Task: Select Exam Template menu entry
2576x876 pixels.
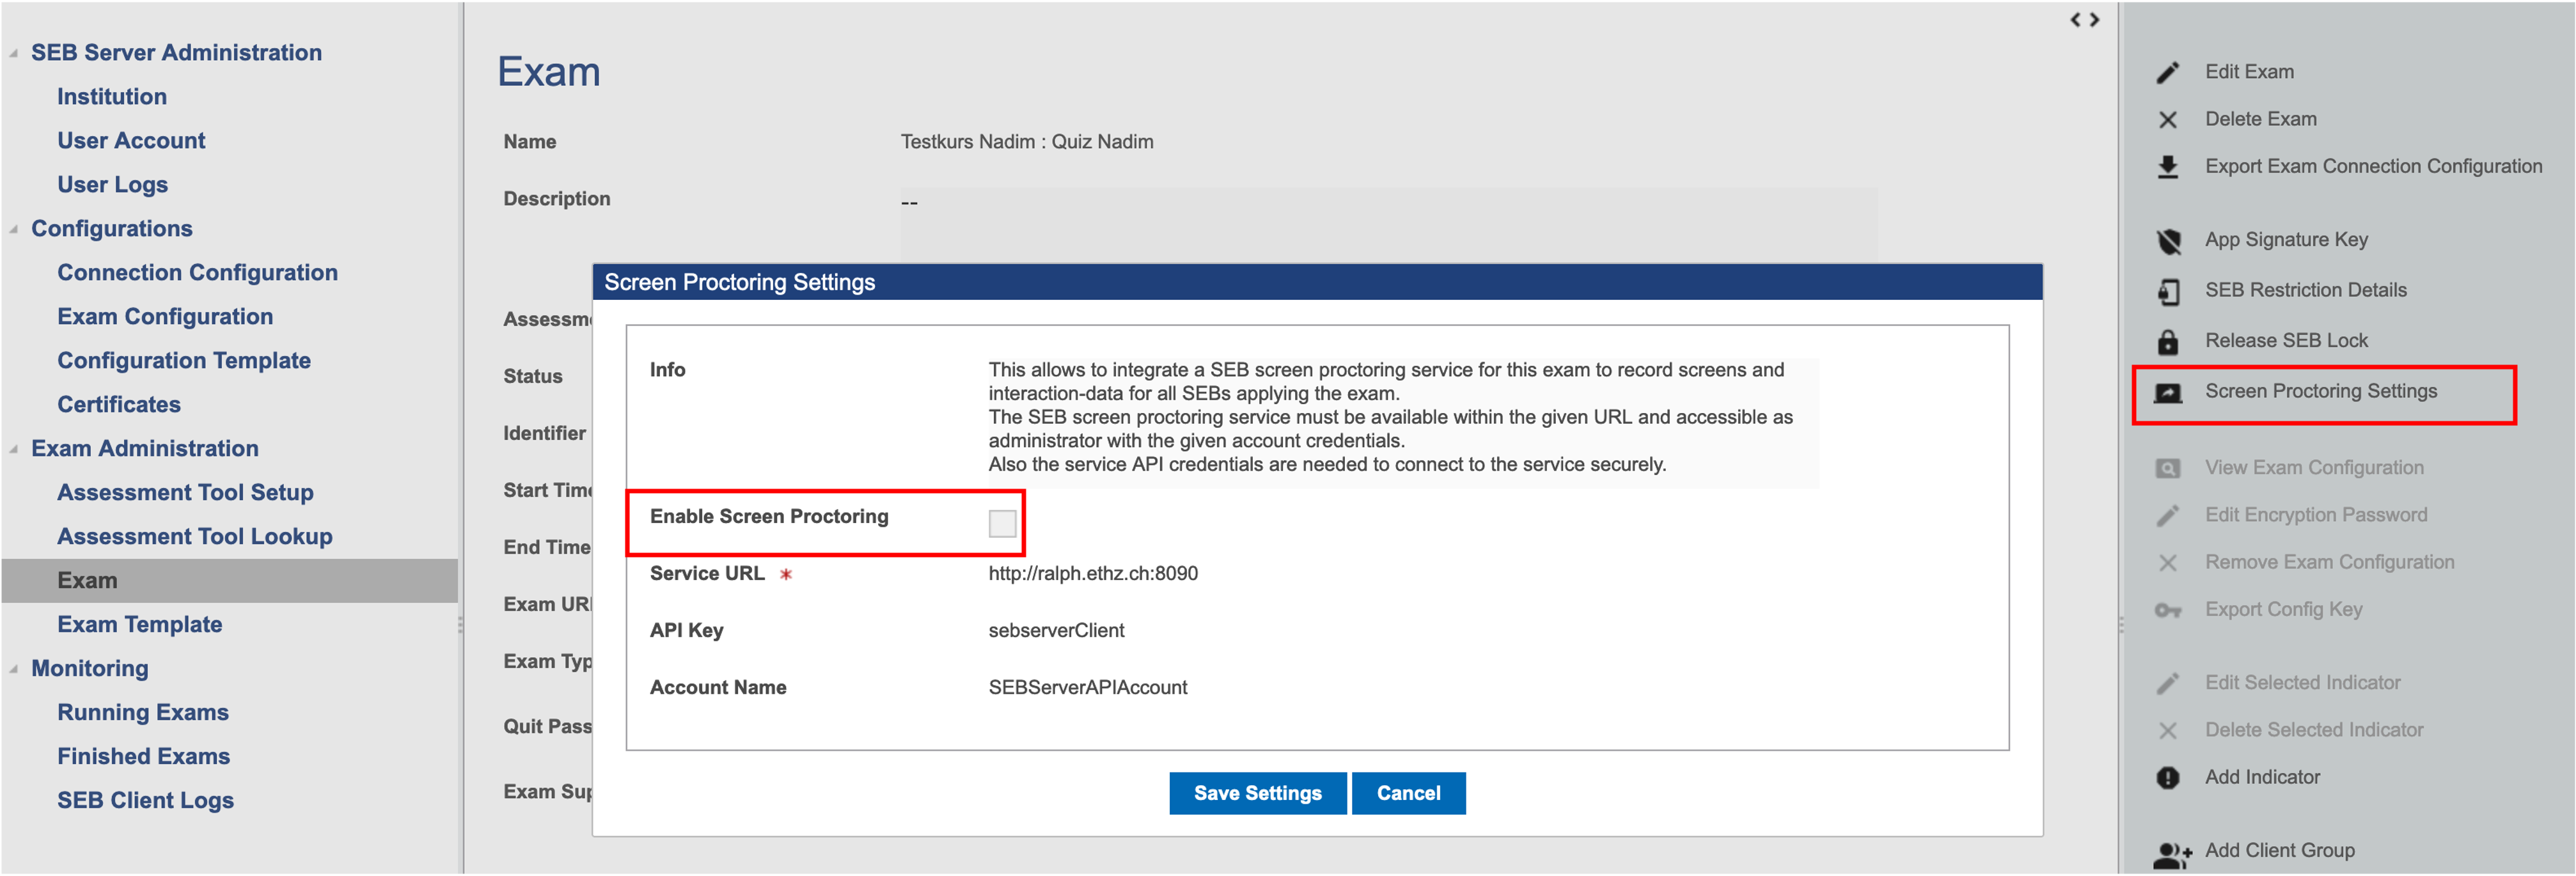Action: 139,624
